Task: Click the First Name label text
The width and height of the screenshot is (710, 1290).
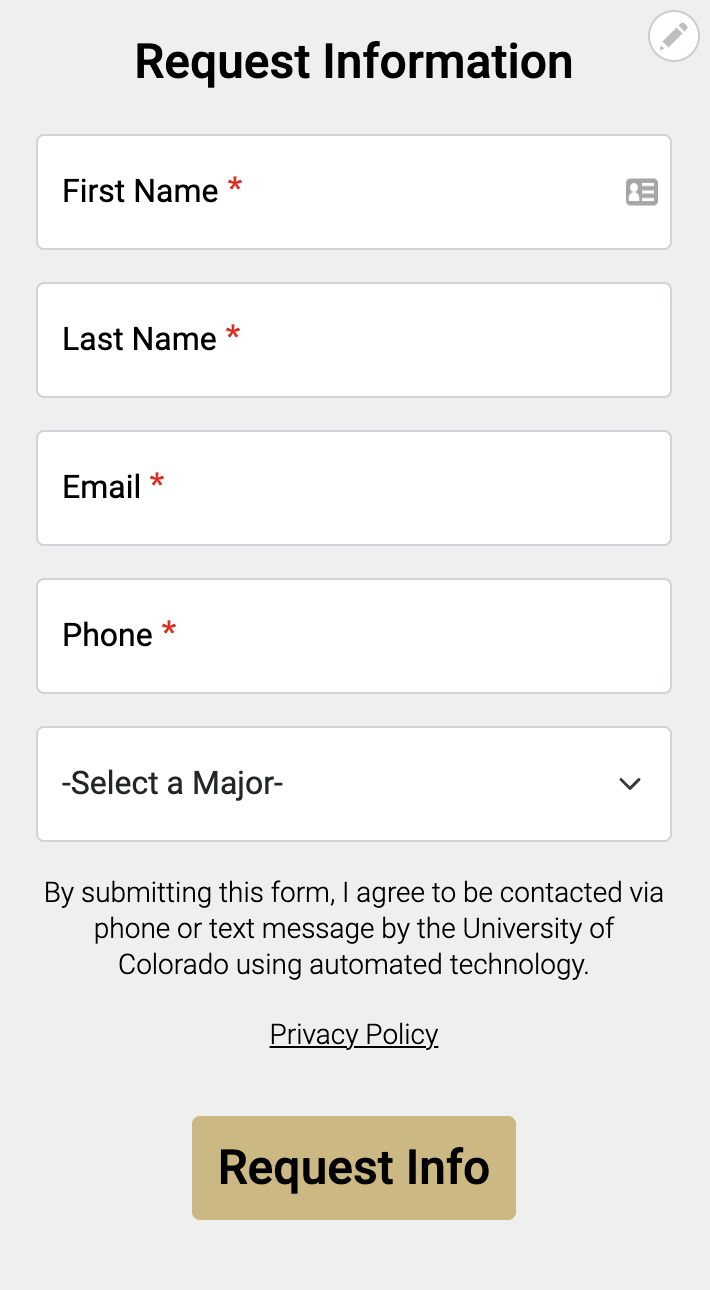Action: pyautogui.click(x=140, y=192)
